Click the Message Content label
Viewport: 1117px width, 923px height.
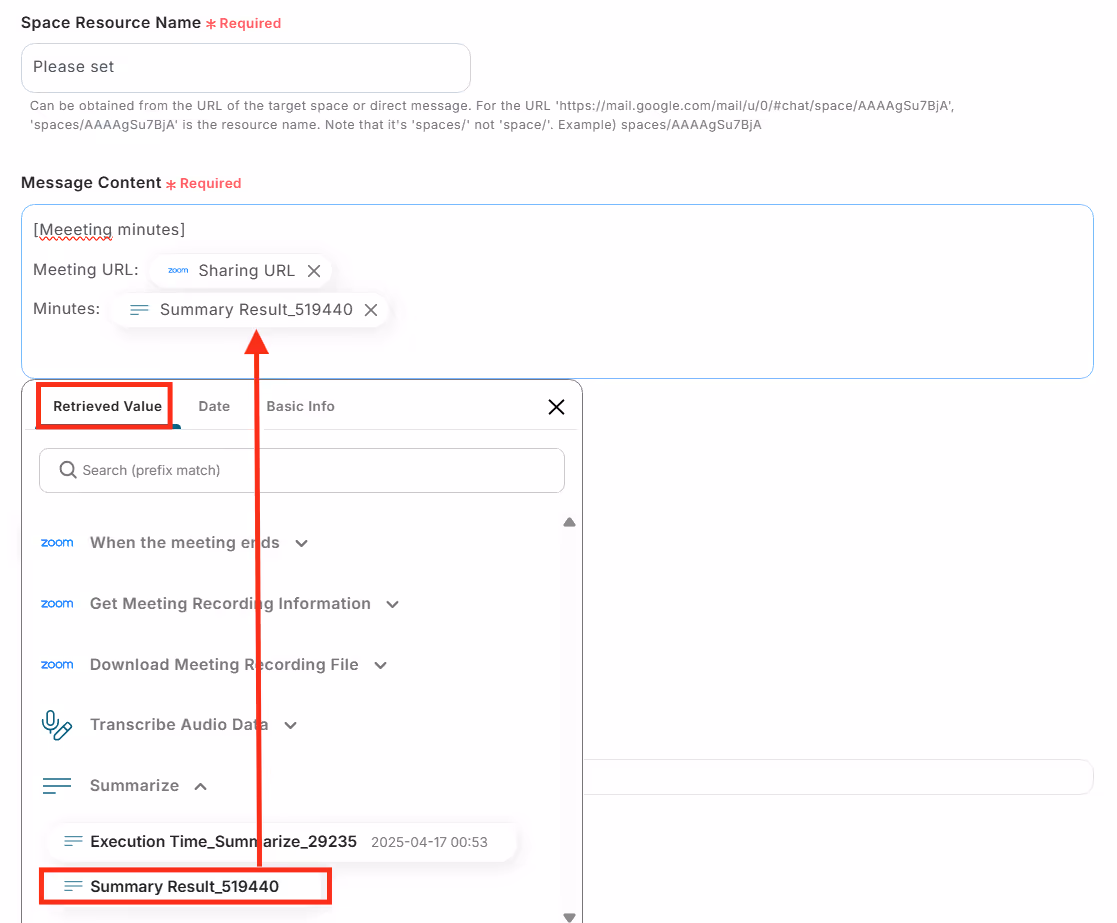91,183
